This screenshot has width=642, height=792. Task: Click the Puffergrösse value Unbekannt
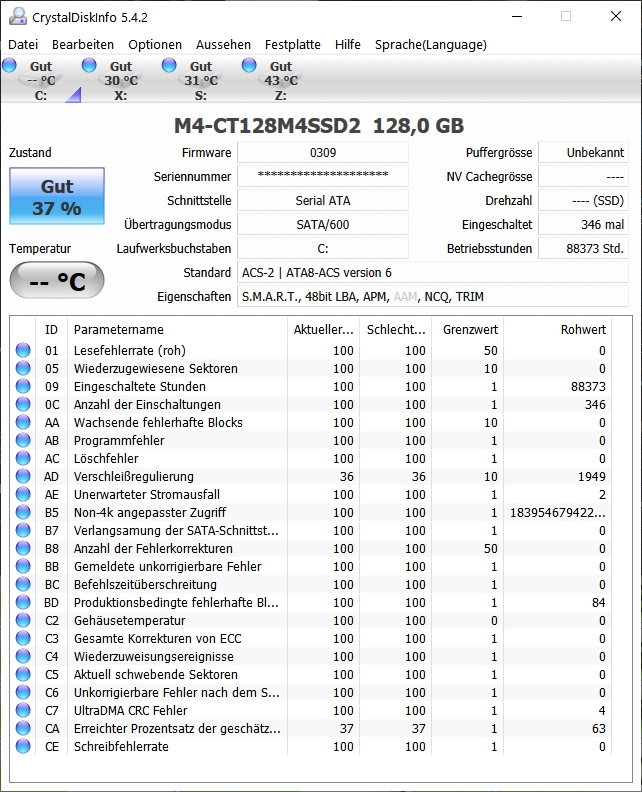tap(583, 153)
